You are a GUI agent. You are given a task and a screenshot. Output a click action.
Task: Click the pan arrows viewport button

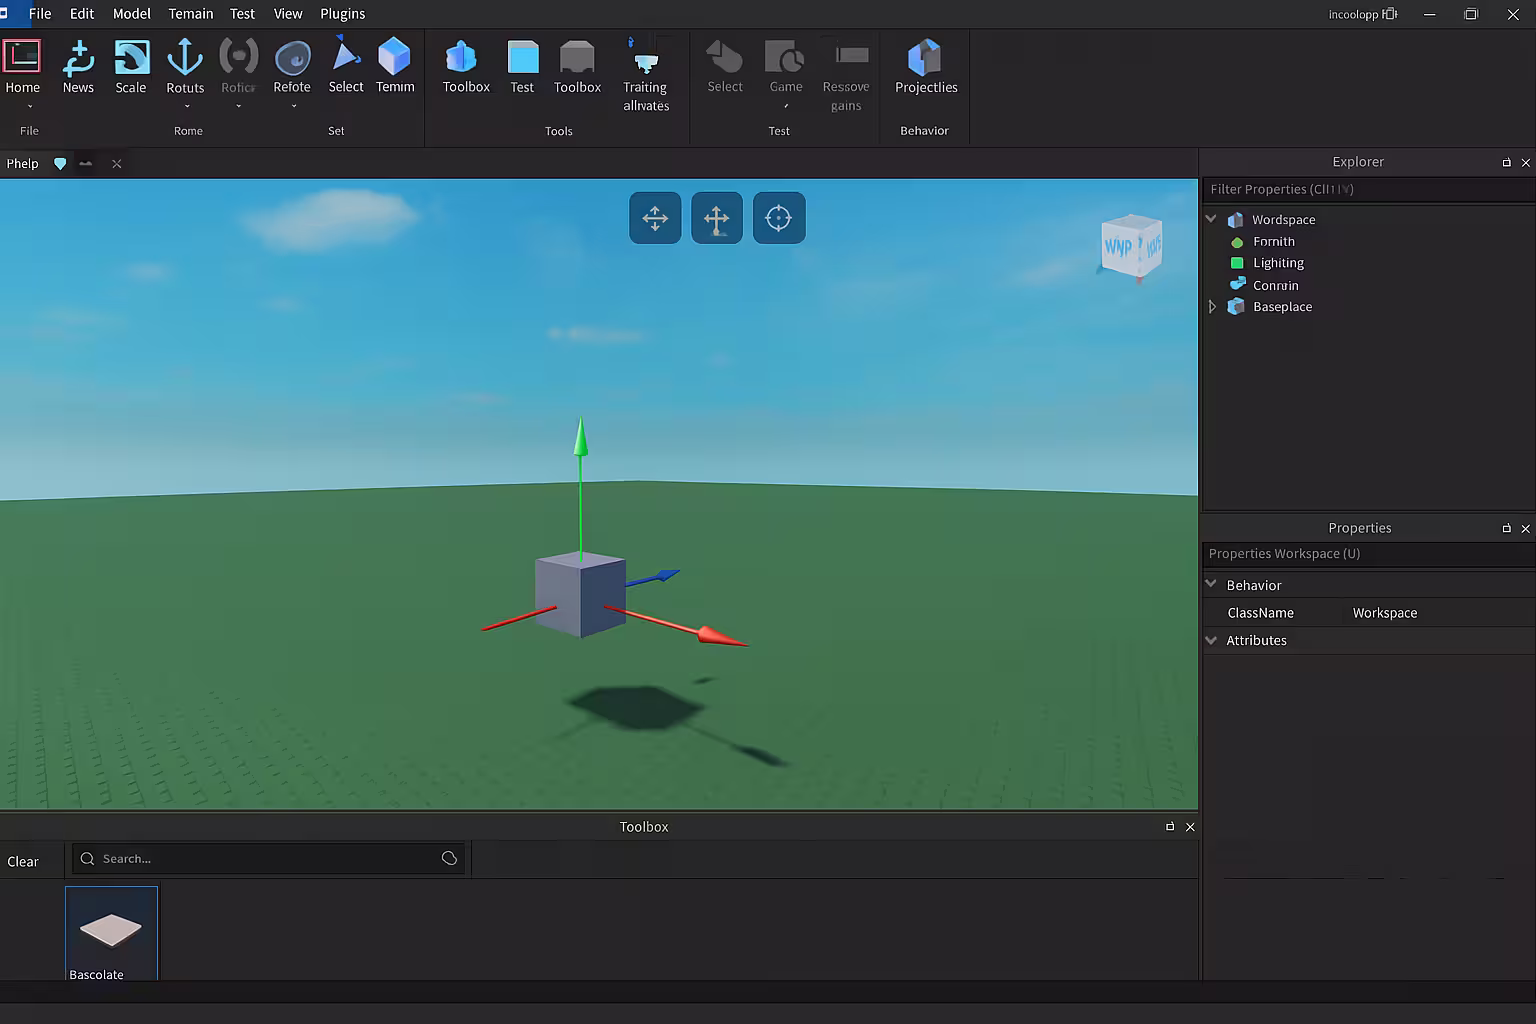point(655,218)
